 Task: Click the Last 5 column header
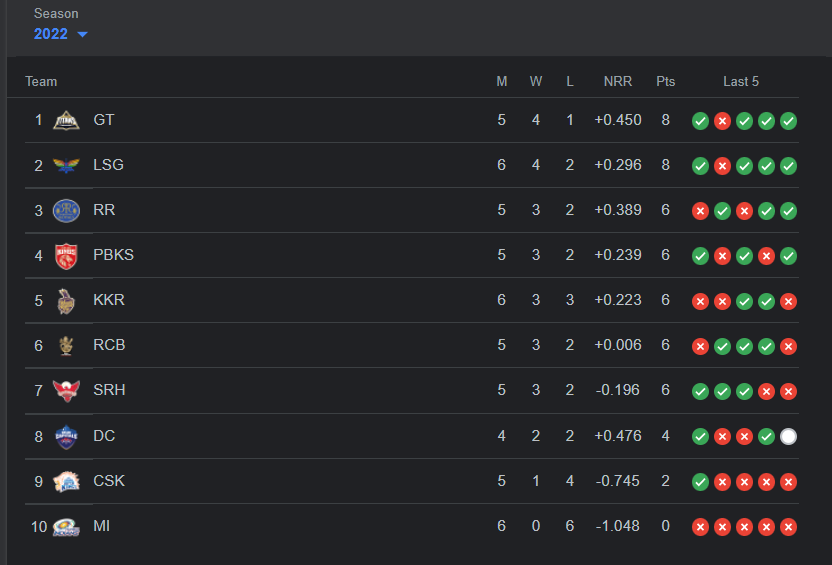[x=741, y=81]
